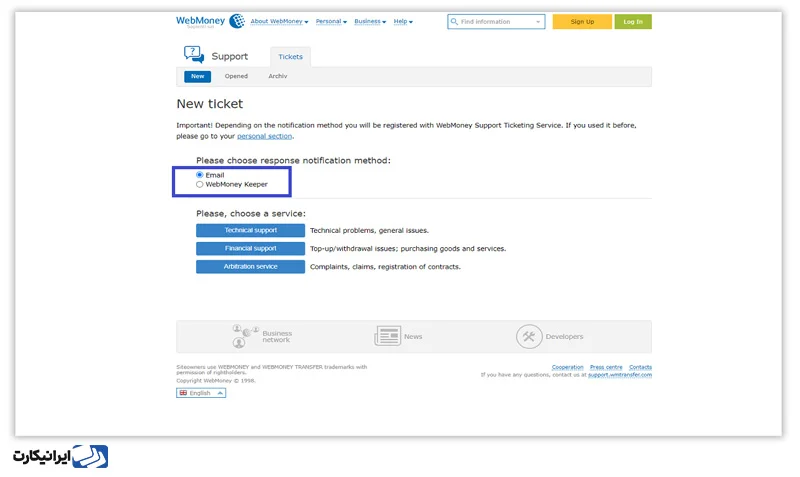This screenshot has width=800, height=477.
Task: Click the Find information search field
Action: 496,21
